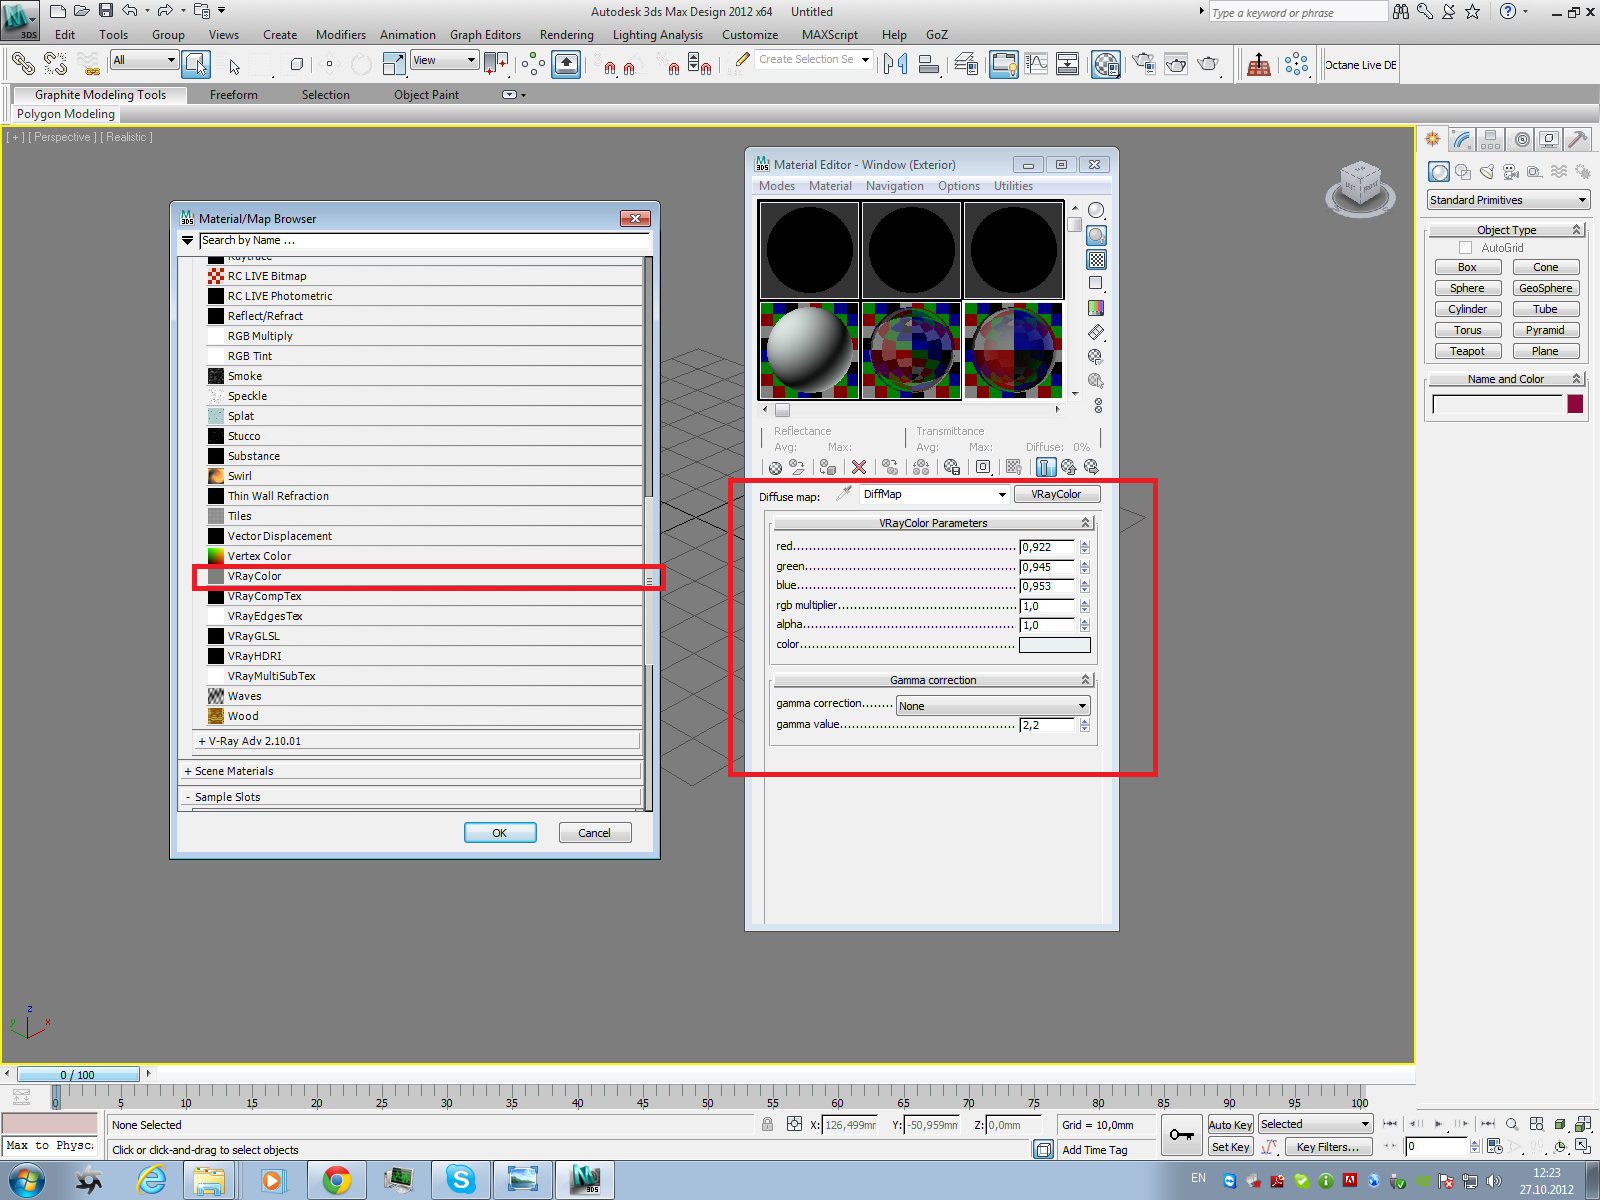Expand the V-Ray Adv 2.10.01 group
Image resolution: width=1600 pixels, height=1200 pixels.
(416, 741)
